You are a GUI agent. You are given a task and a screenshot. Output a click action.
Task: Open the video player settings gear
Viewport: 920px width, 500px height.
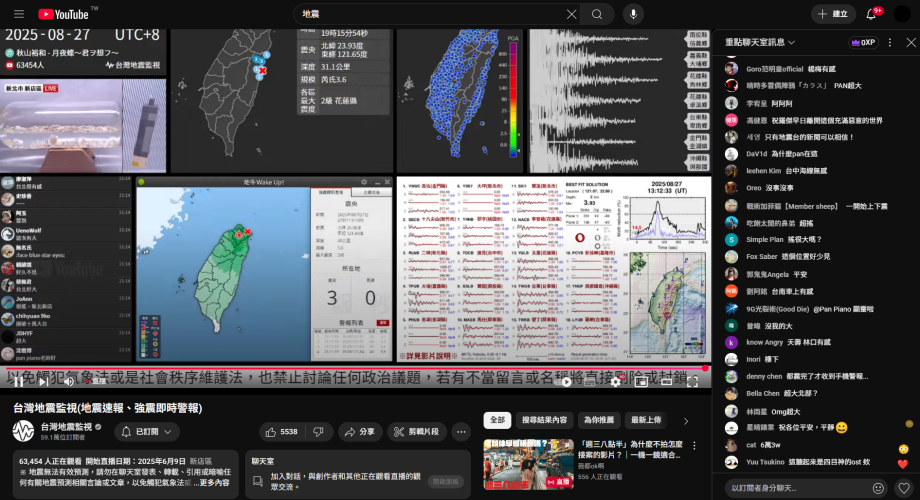[615, 382]
